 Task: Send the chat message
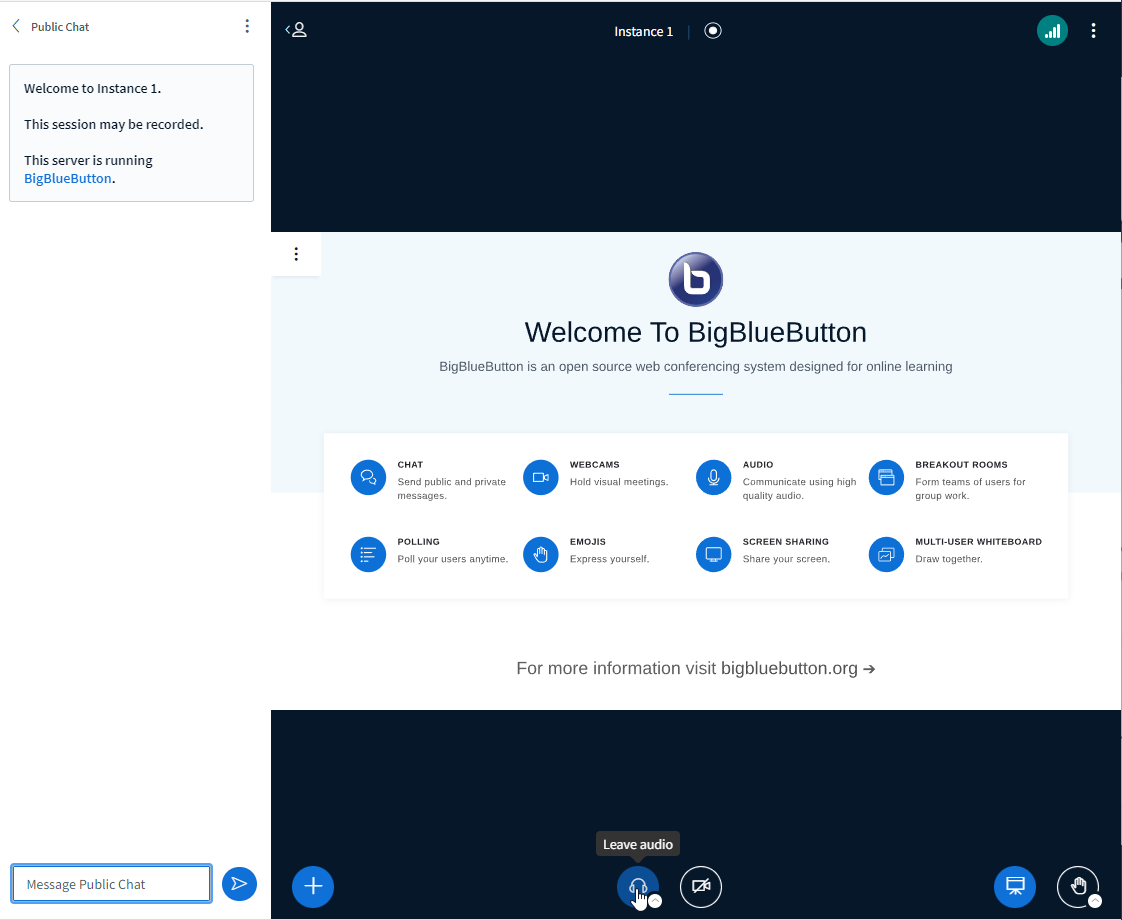[x=239, y=884]
